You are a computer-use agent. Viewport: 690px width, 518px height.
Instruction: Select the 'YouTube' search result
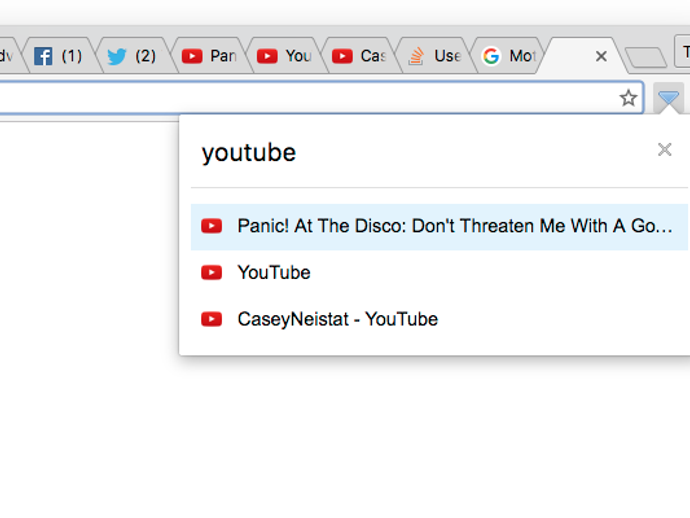pos(439,273)
